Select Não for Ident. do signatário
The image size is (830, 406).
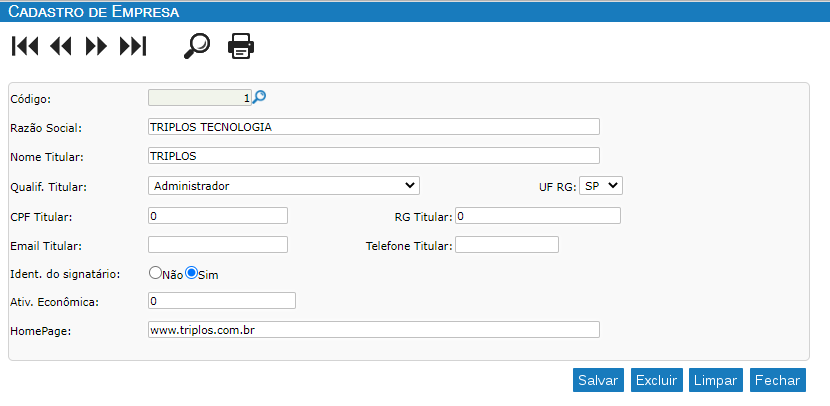(155, 273)
